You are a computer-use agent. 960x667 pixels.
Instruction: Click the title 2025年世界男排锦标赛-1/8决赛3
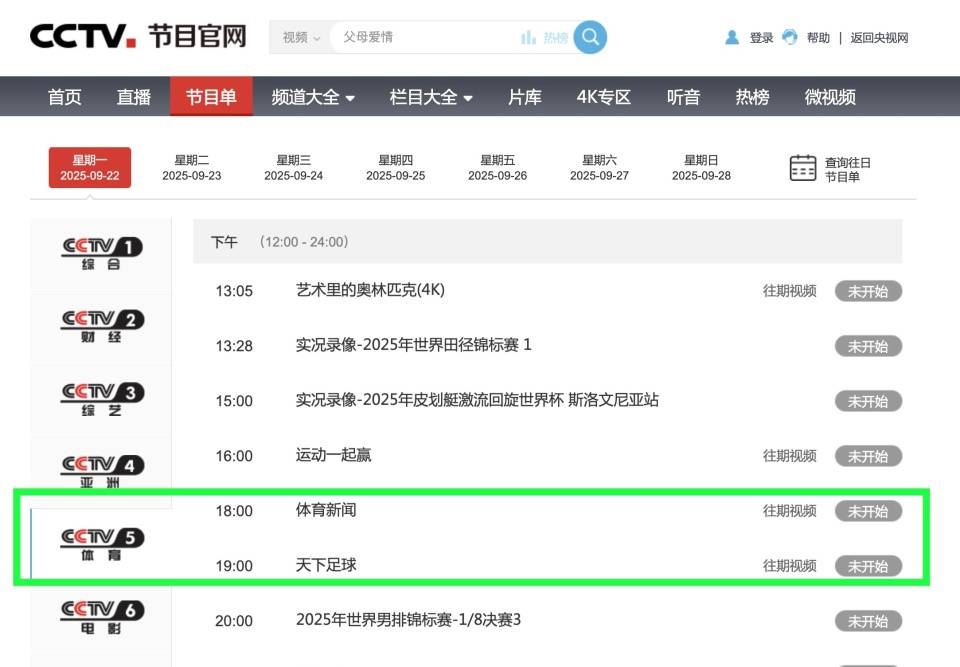tap(408, 620)
